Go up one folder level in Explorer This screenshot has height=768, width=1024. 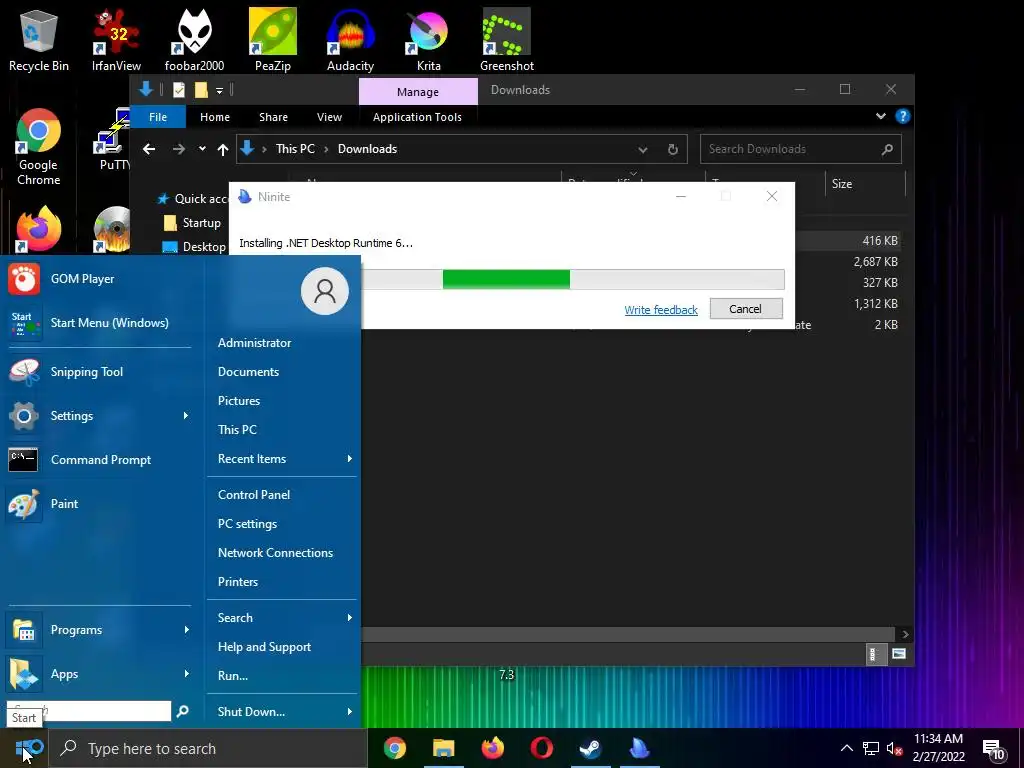(x=223, y=150)
